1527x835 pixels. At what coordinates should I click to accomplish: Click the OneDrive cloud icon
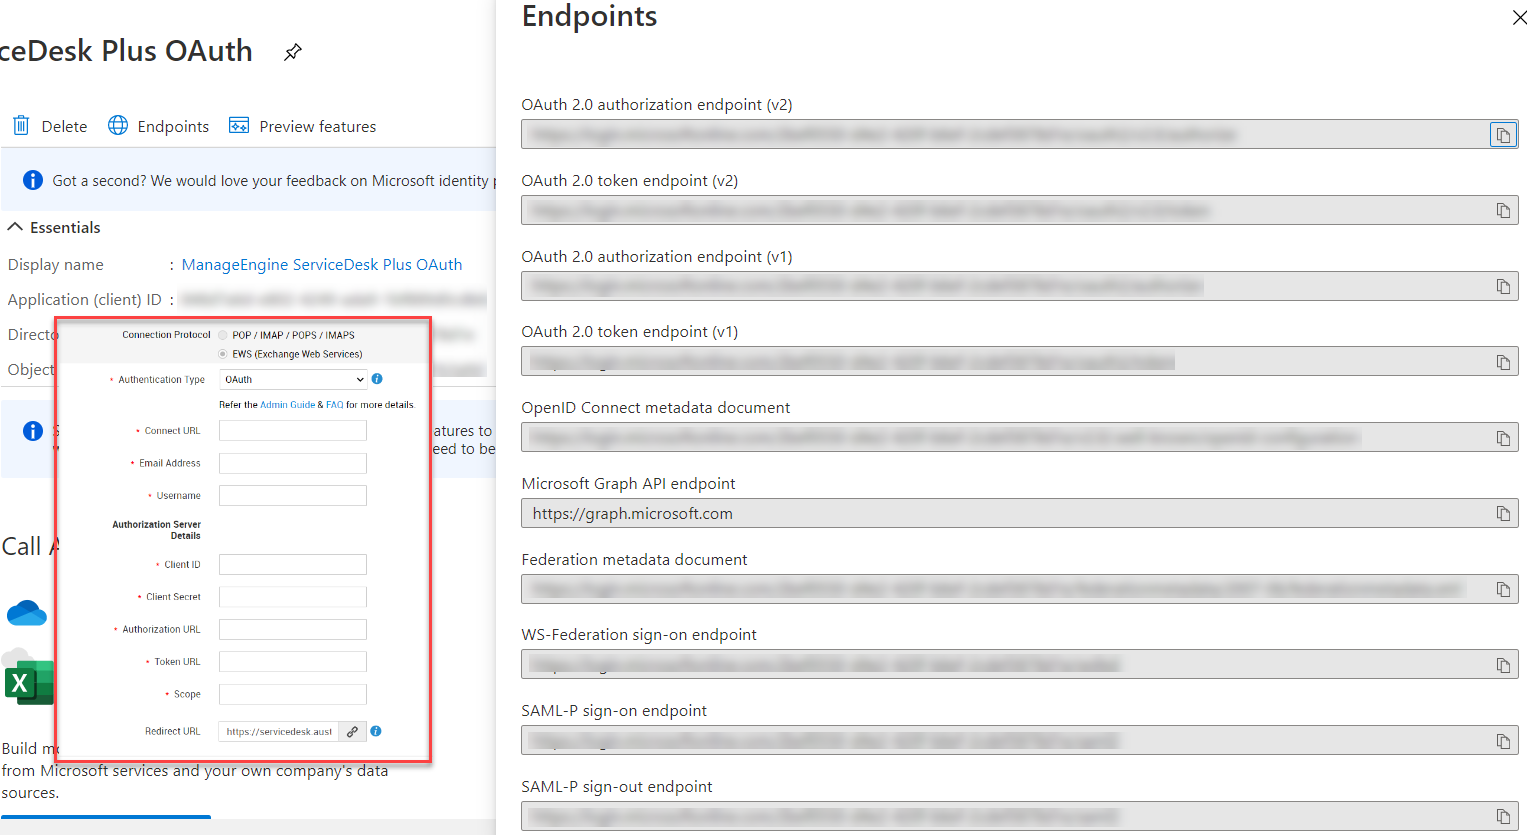26,612
